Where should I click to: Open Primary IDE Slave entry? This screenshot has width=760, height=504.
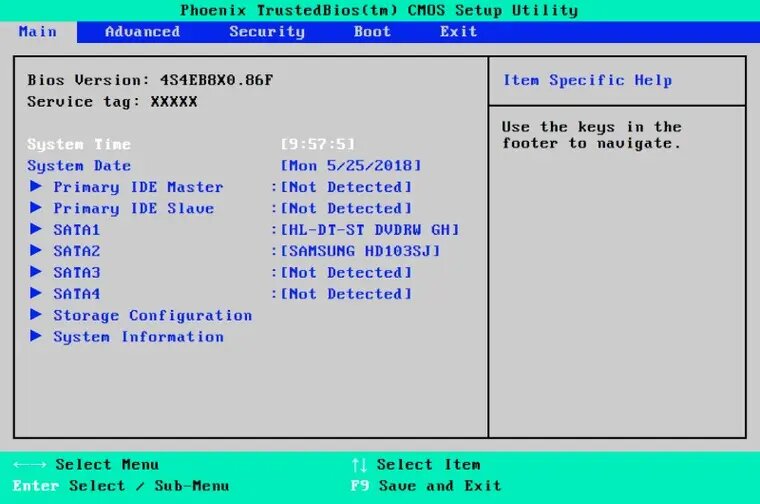[x=134, y=208]
